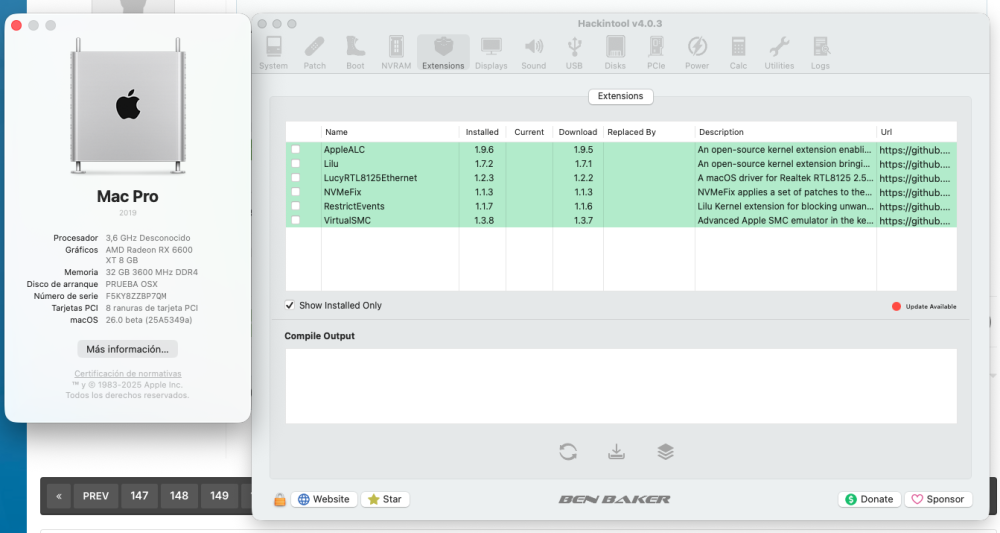The height and width of the screenshot is (533, 1000).
Task: Open the VirtualSMC github URL cell
Action: point(916,221)
